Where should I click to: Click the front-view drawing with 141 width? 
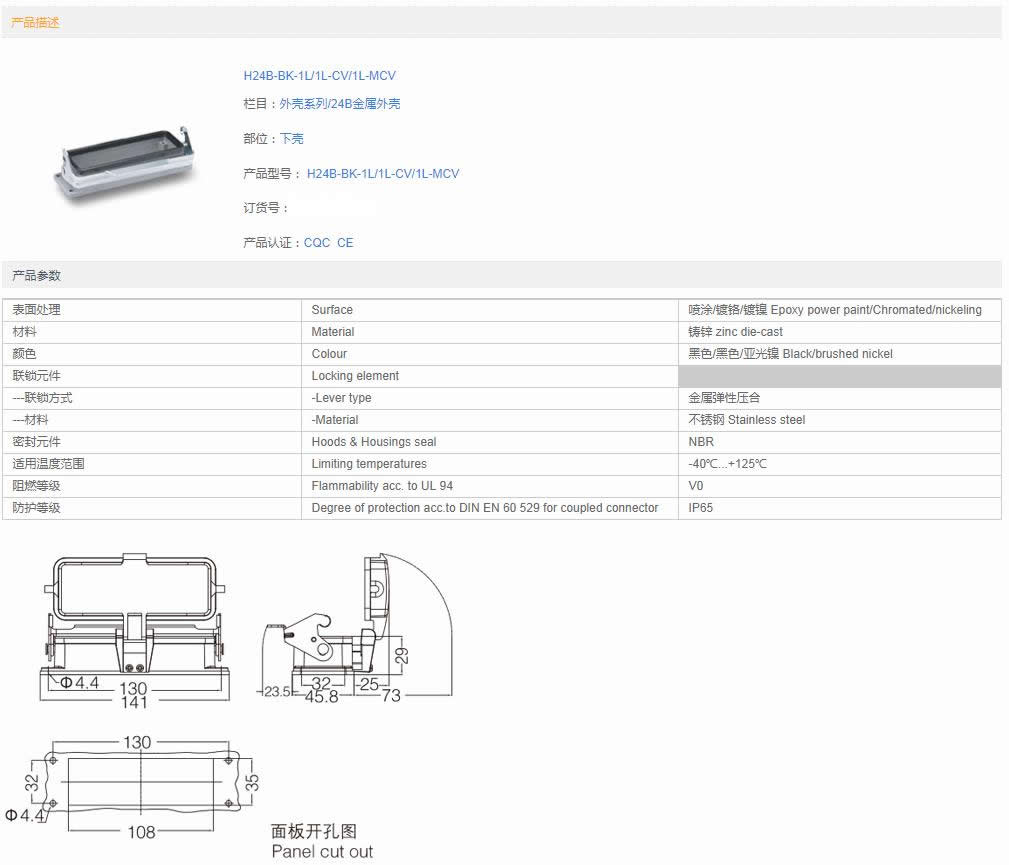(134, 630)
